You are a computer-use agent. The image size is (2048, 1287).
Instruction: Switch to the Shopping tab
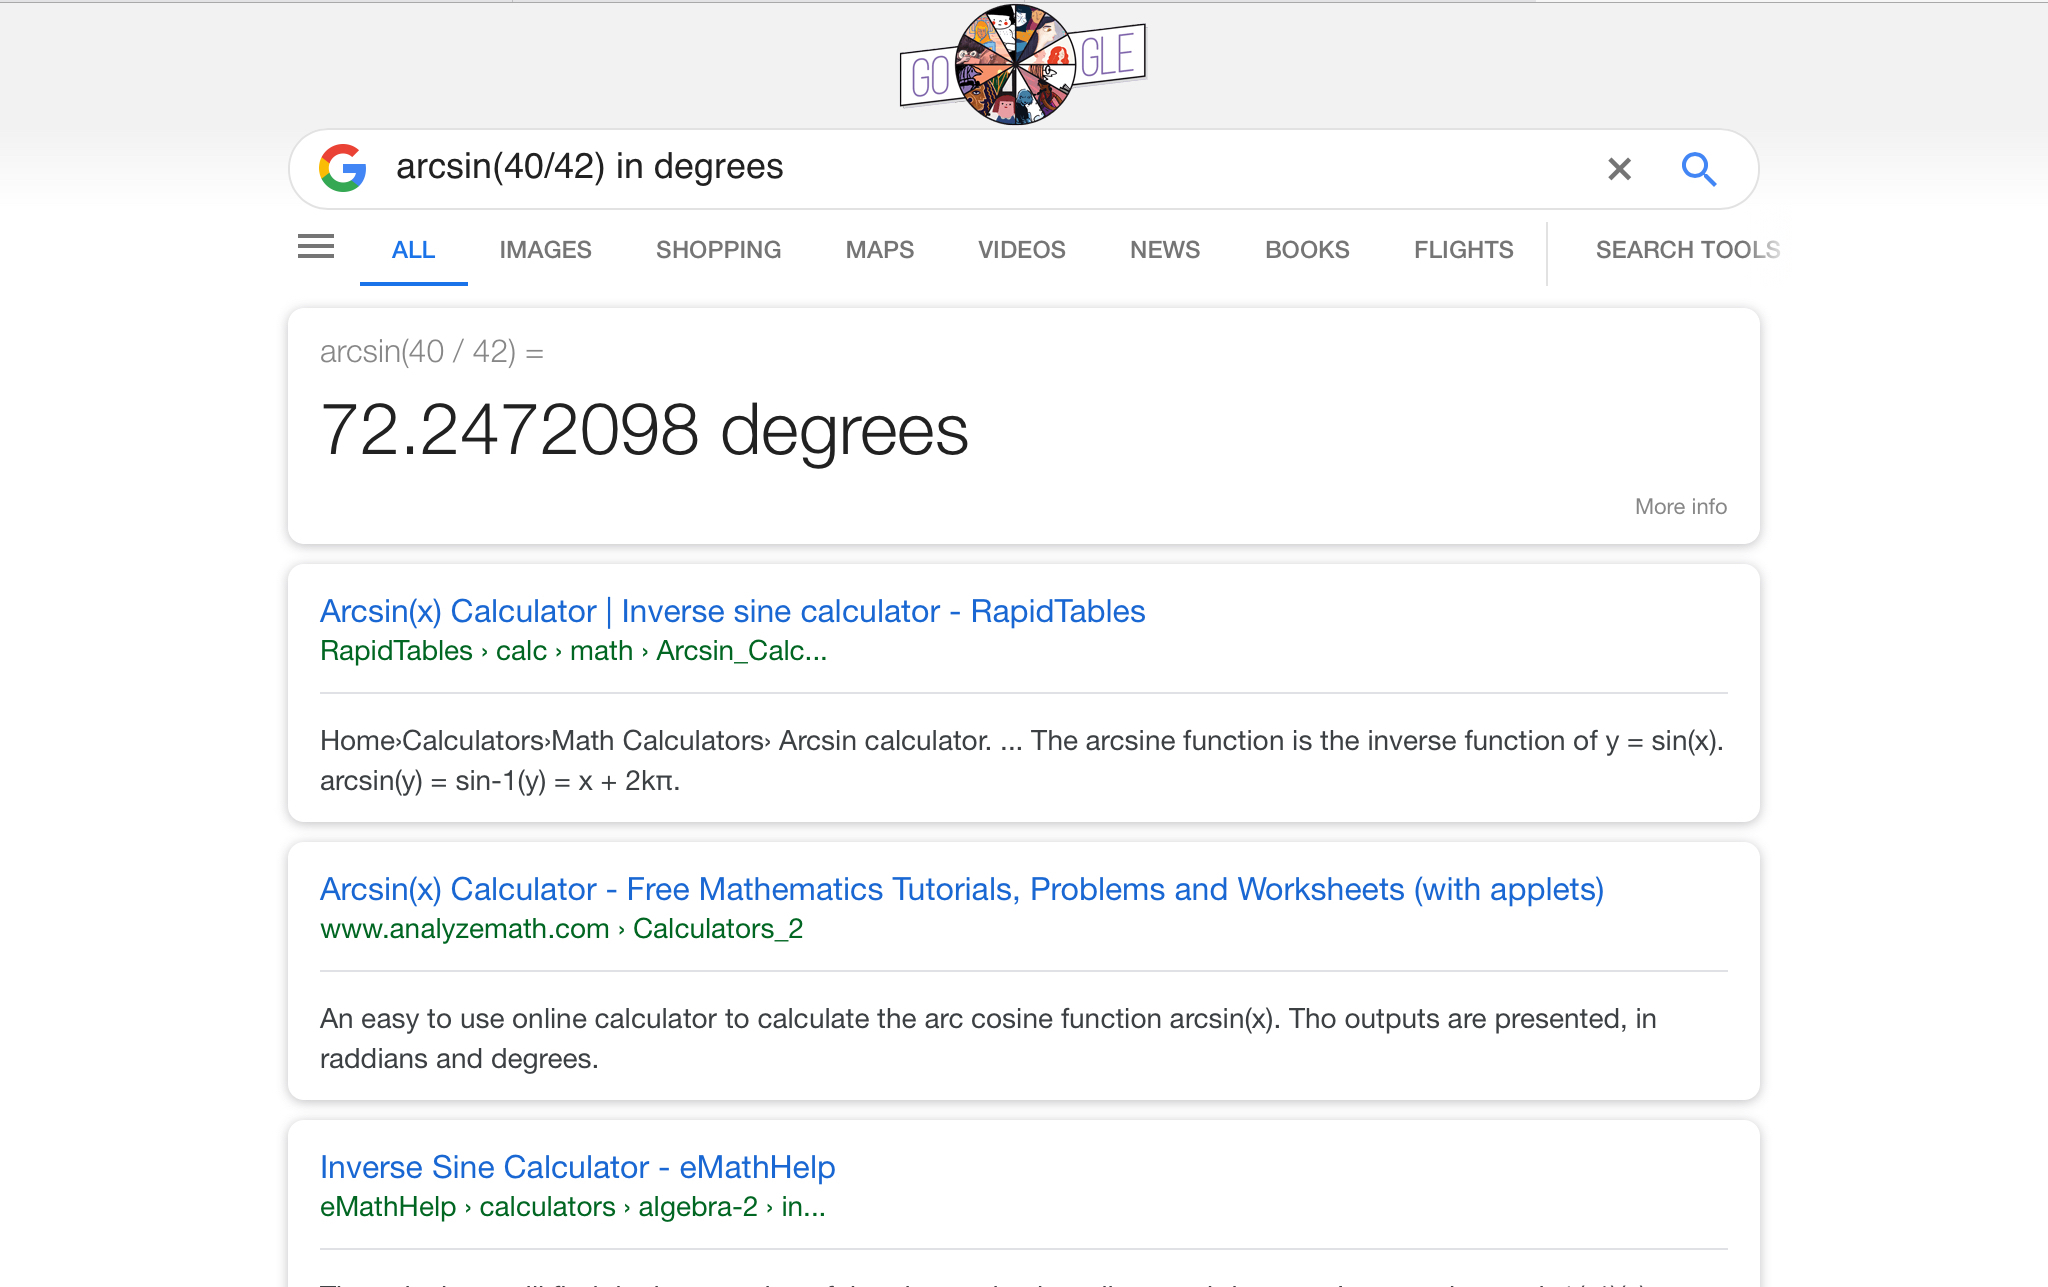click(x=718, y=250)
